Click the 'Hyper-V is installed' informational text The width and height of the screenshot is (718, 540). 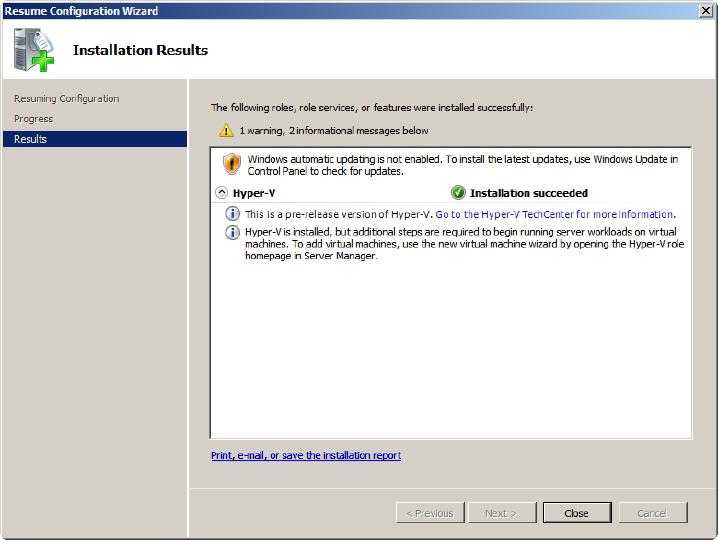[465, 244]
